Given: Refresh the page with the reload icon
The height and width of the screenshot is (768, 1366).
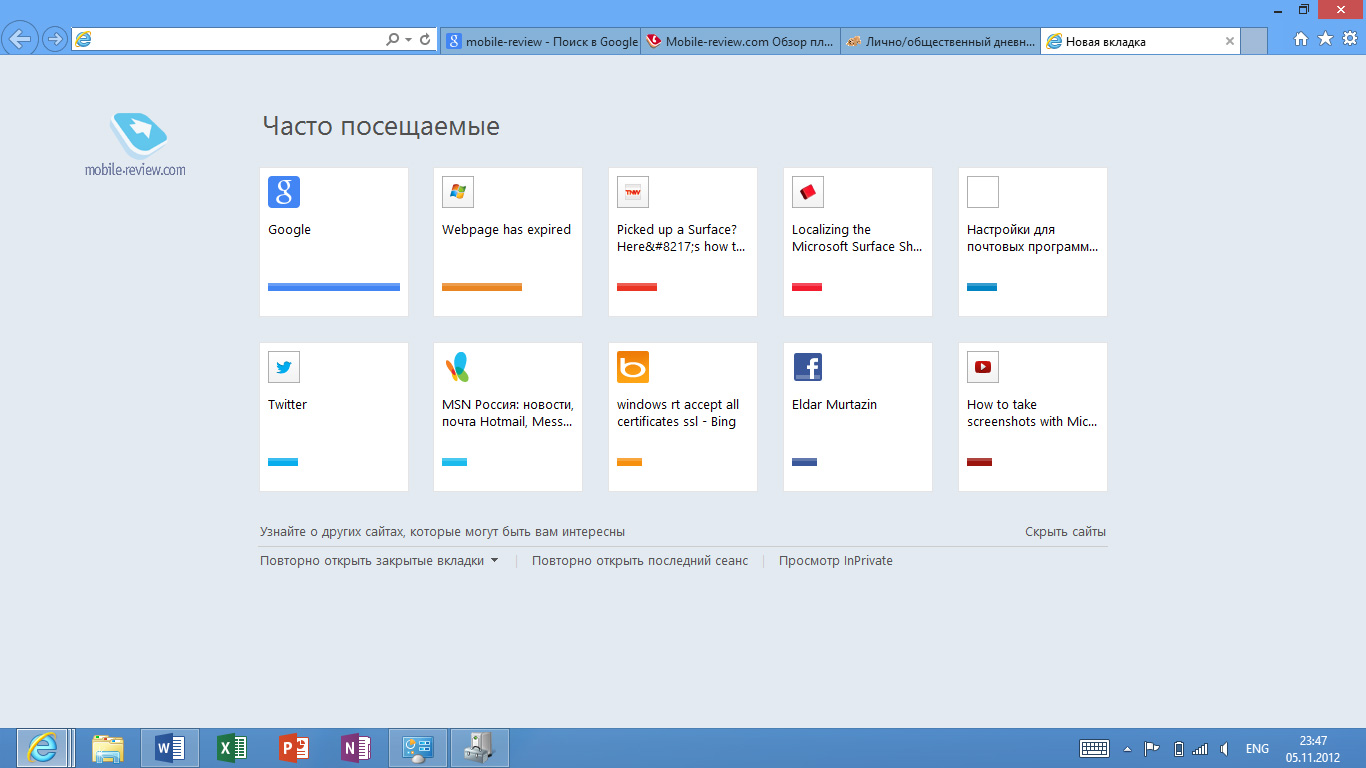Looking at the screenshot, I should coord(425,40).
